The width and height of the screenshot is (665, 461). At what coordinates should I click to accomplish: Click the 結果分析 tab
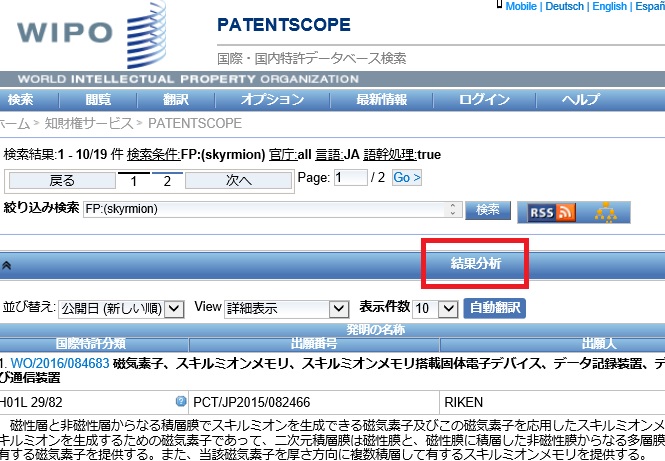pos(475,263)
